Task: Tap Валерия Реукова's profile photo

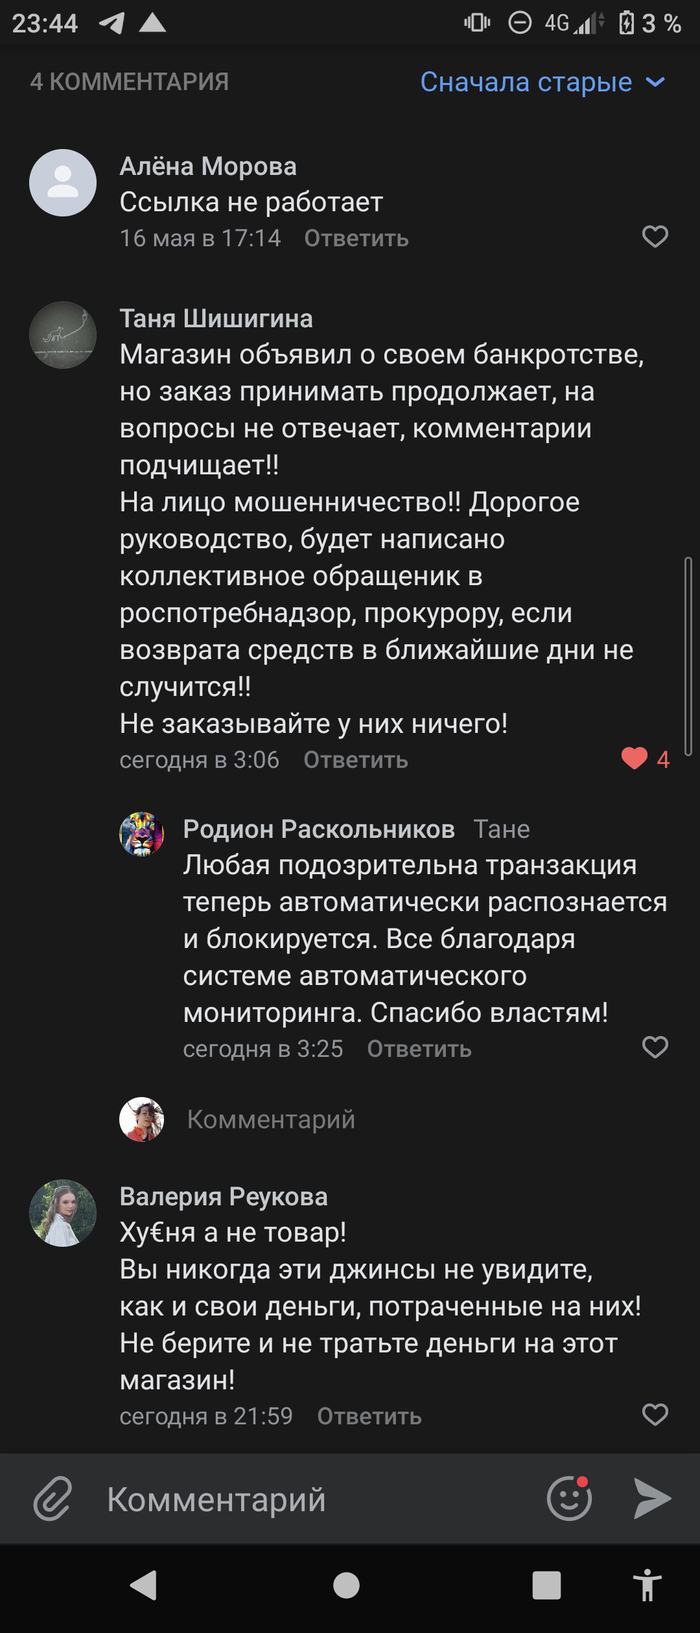Action: click(x=63, y=1213)
